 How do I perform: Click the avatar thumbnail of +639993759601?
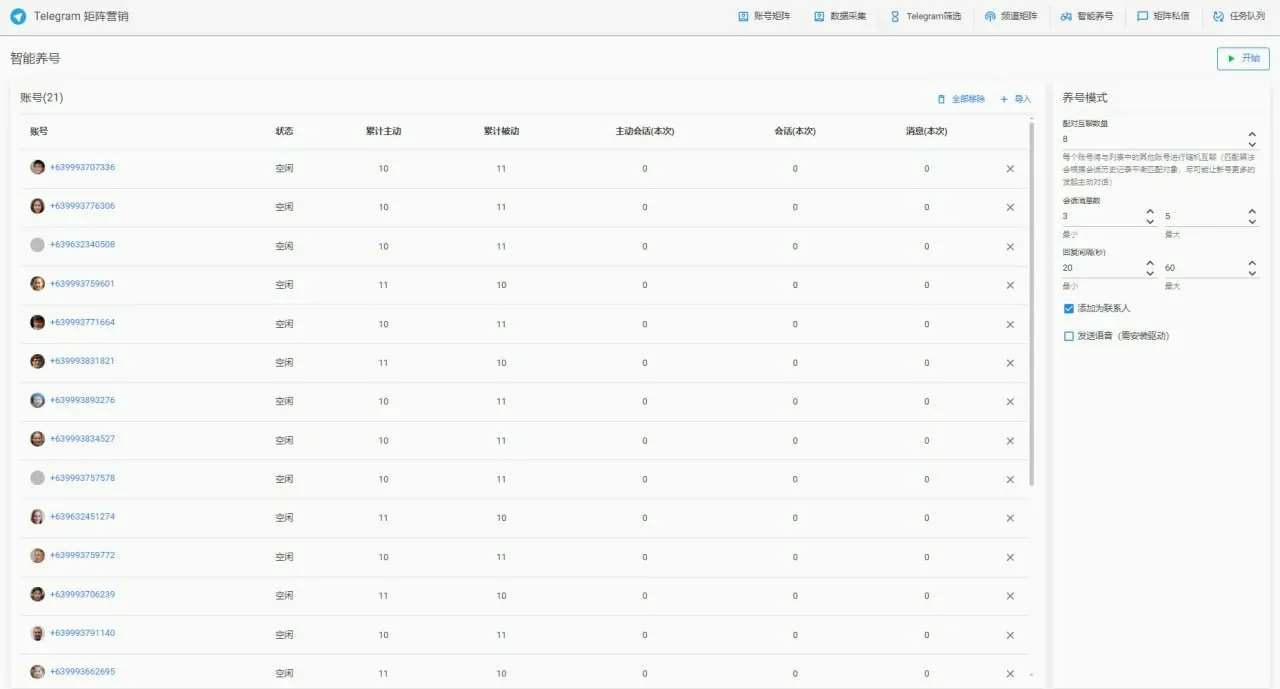37,284
